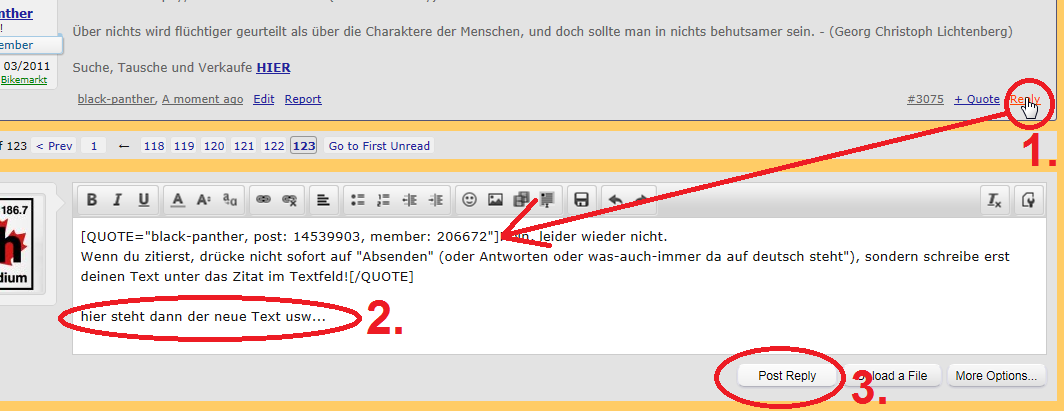The width and height of the screenshot is (1064, 411).
Task: Click the Go to First Unread link
Action: [x=379, y=146]
